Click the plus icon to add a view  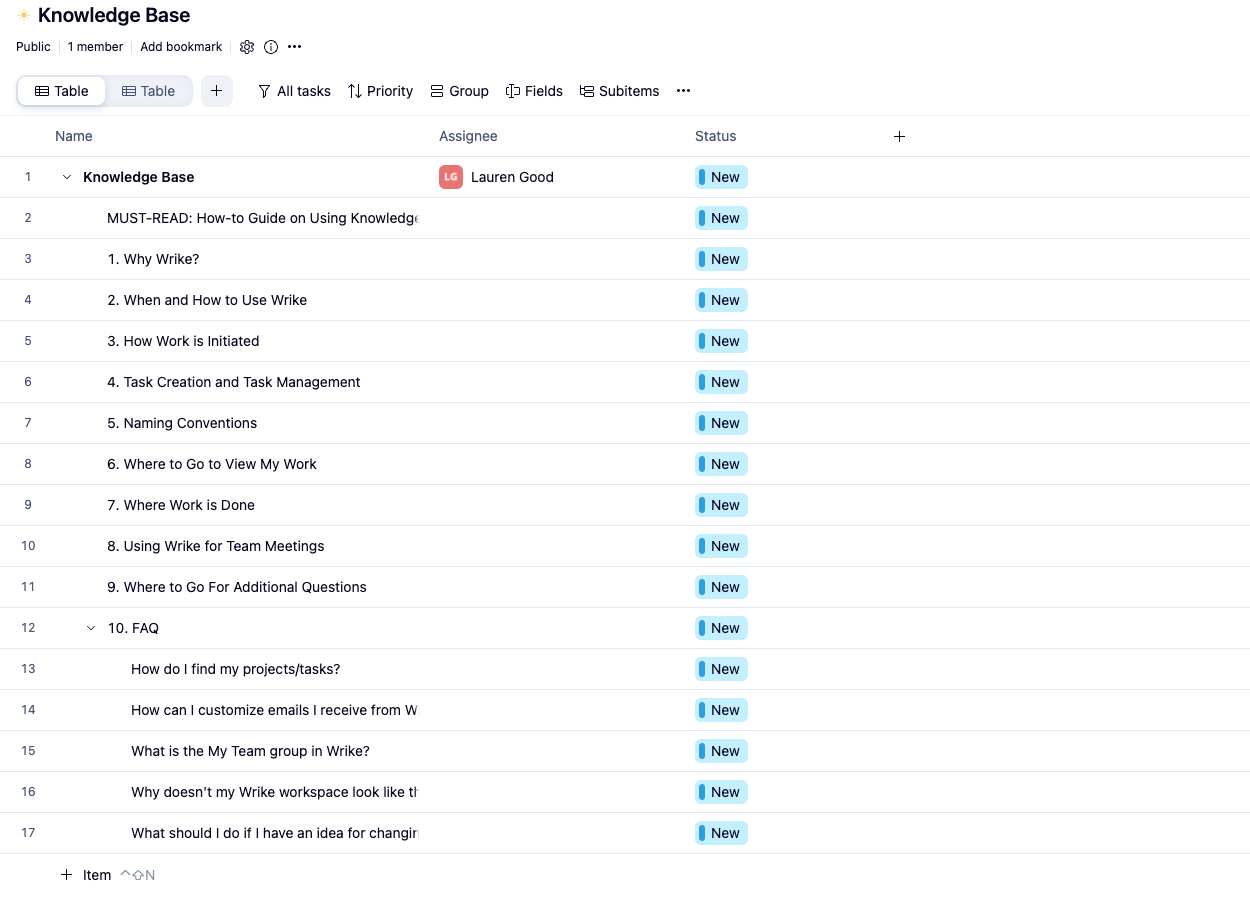(x=216, y=90)
